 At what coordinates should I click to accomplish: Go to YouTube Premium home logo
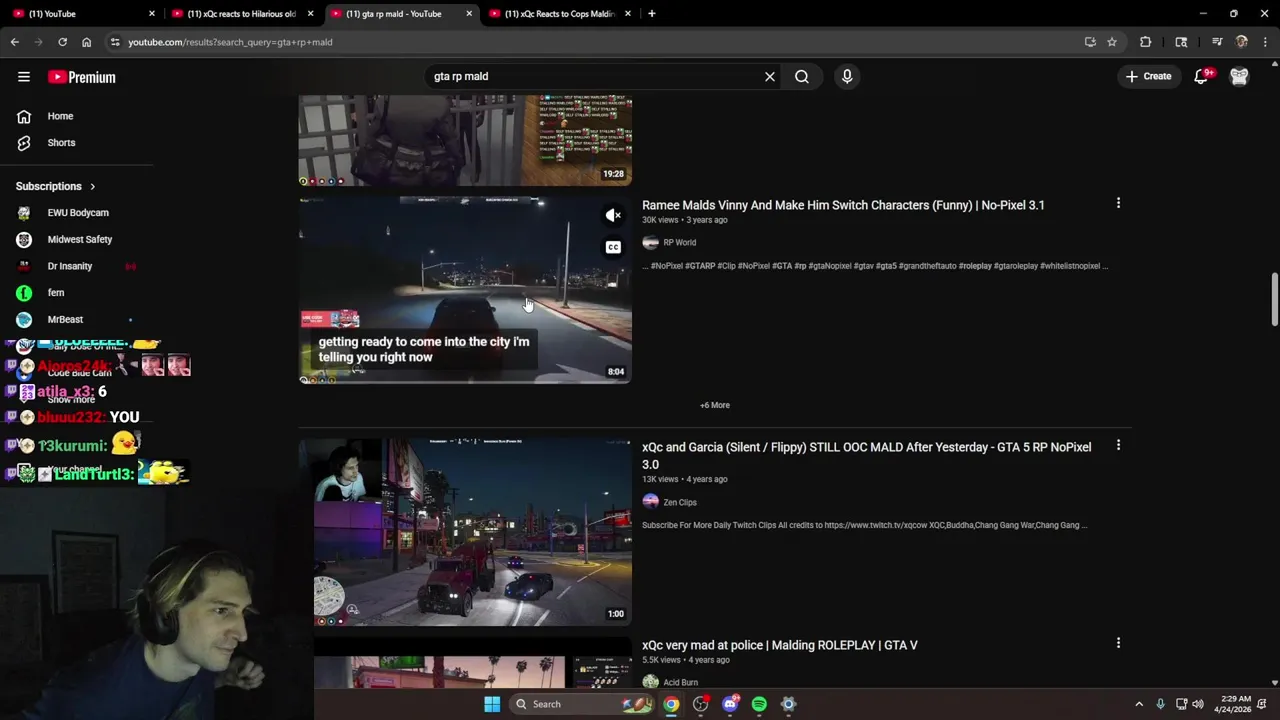(82, 77)
